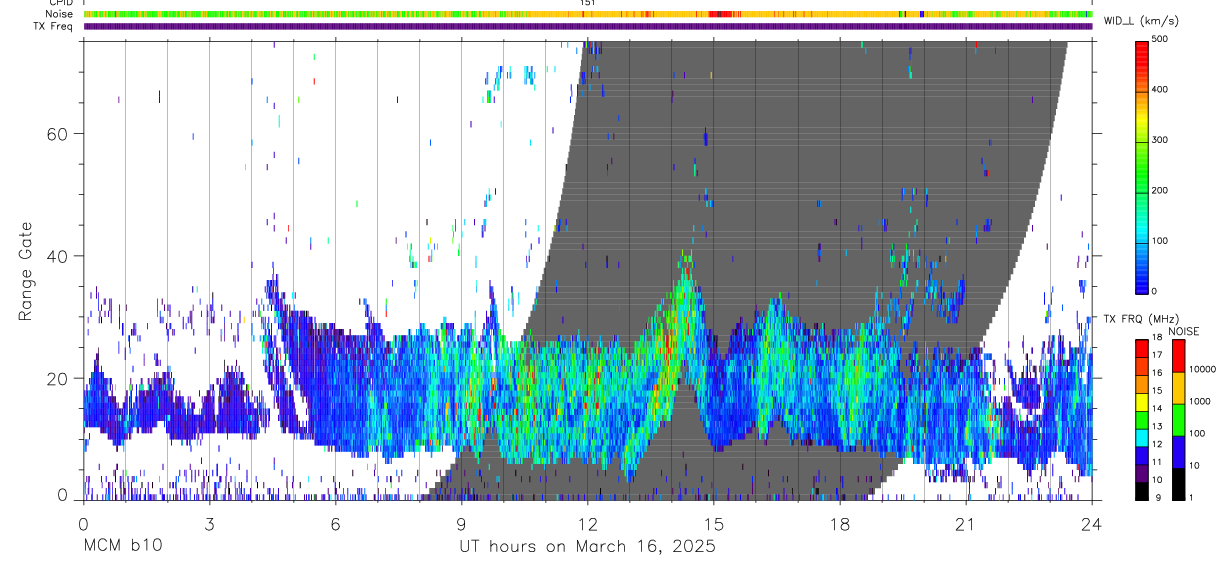Click the CPID value '151'
The width and height of the screenshot is (1228, 567).
(588, 3)
